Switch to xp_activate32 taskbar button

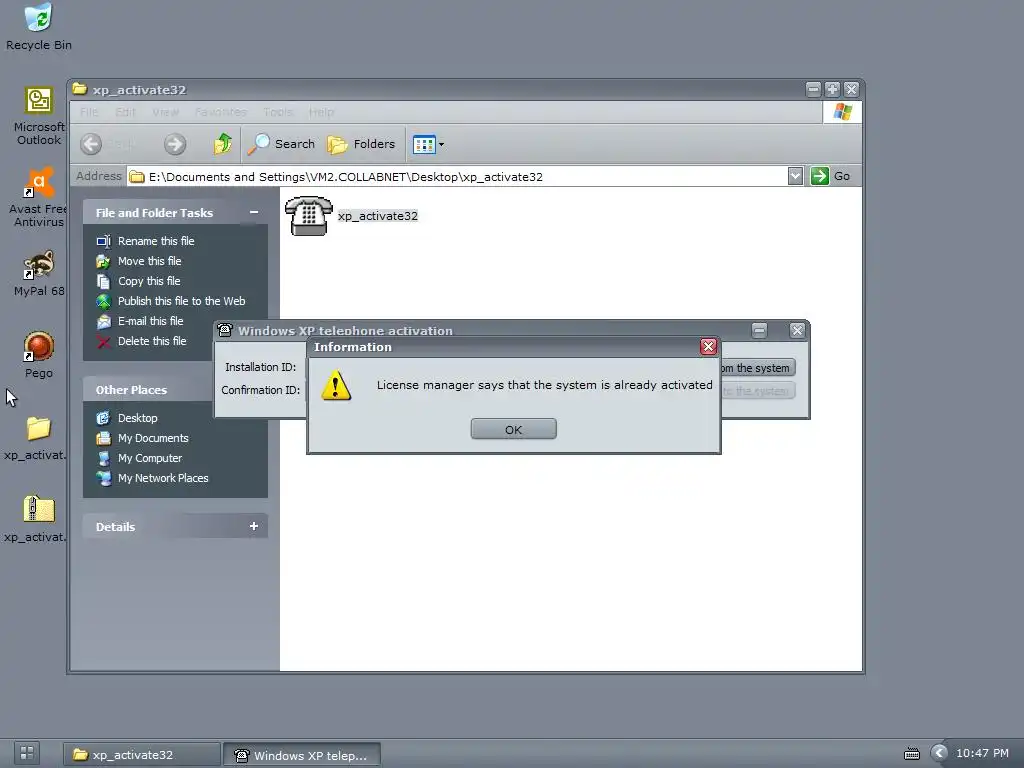click(141, 754)
